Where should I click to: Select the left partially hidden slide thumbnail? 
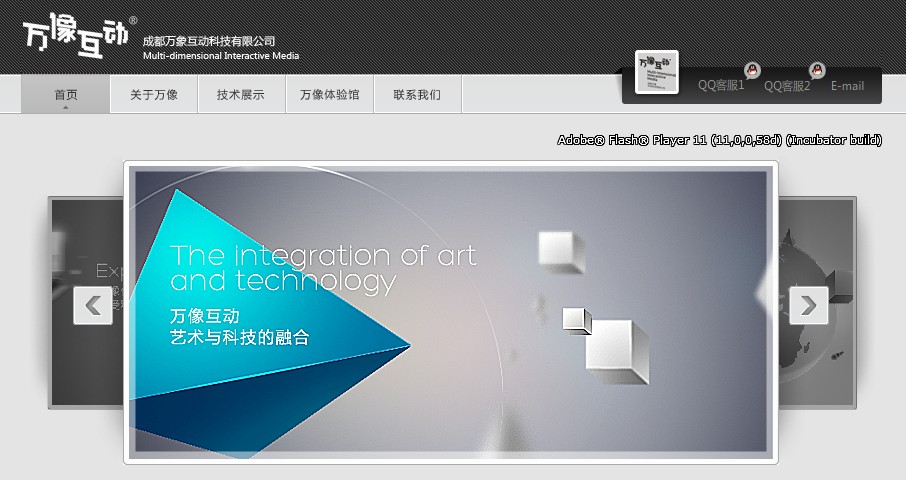coord(87,303)
